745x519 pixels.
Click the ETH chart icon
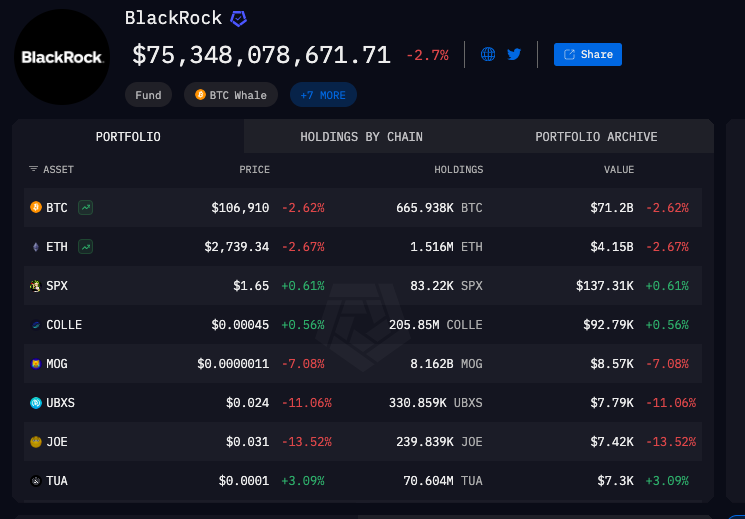tap(87, 246)
